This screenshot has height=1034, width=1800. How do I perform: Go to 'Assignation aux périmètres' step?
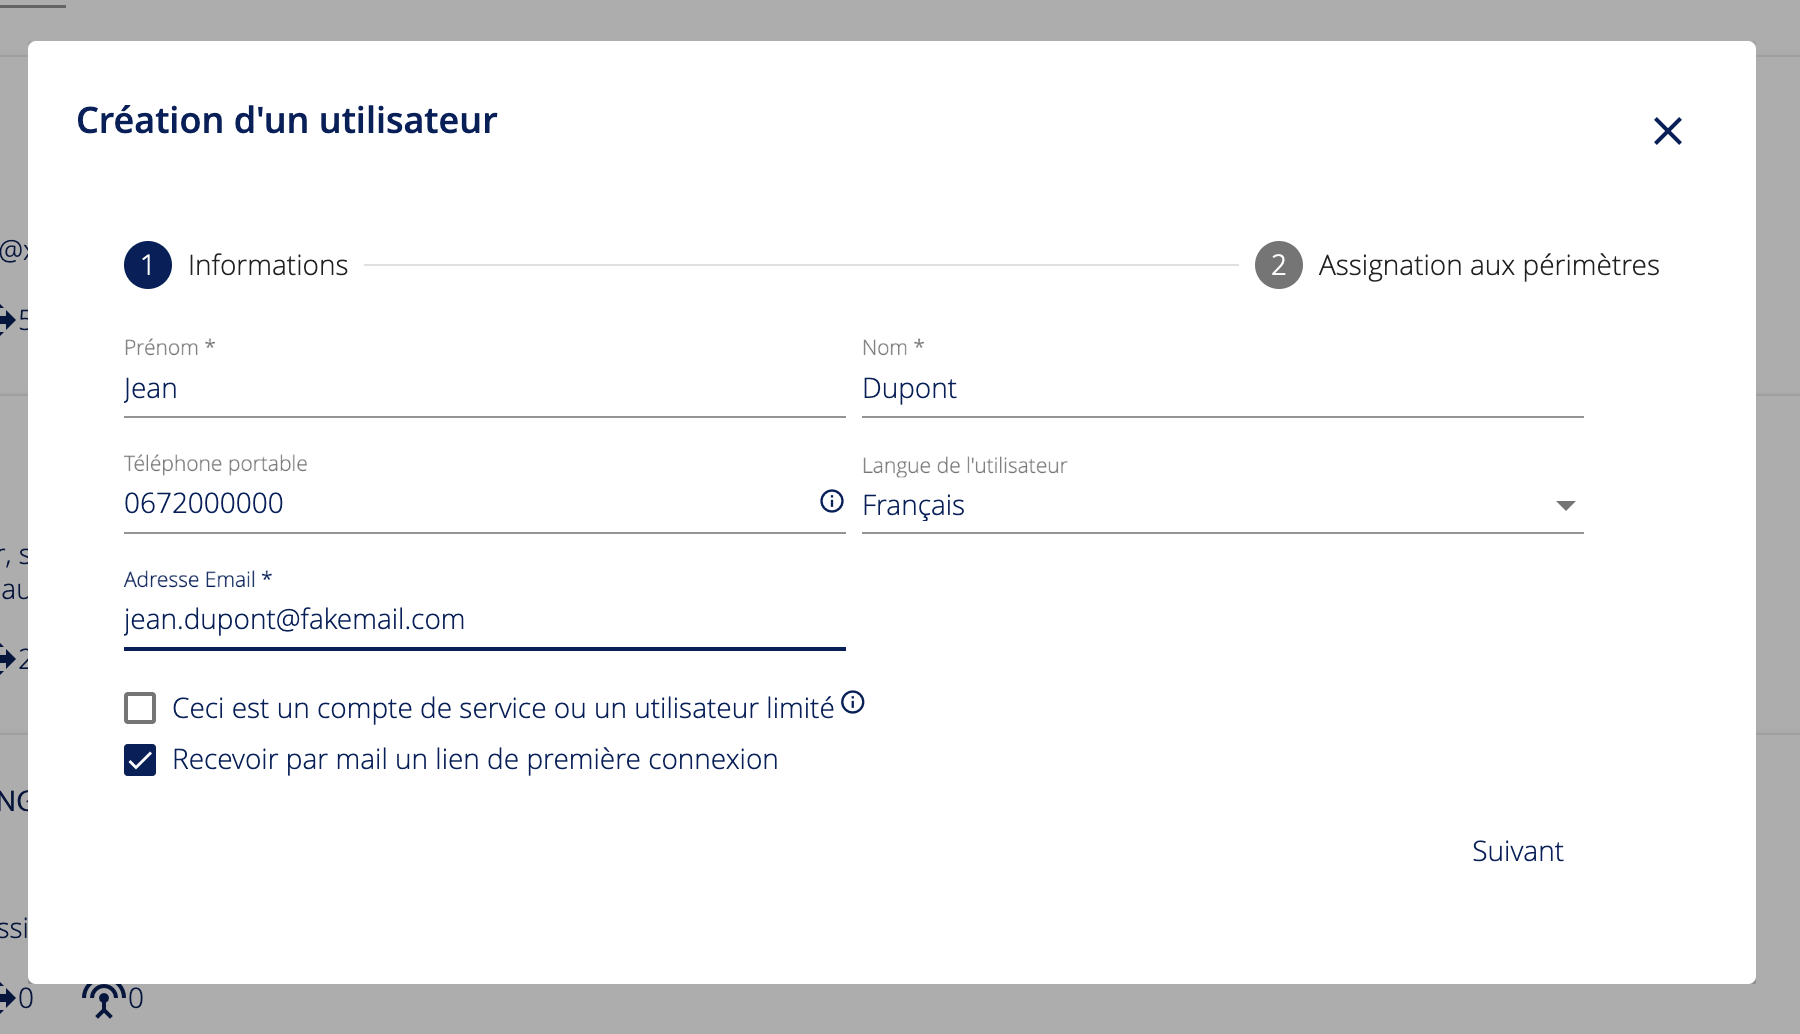(x=1488, y=265)
